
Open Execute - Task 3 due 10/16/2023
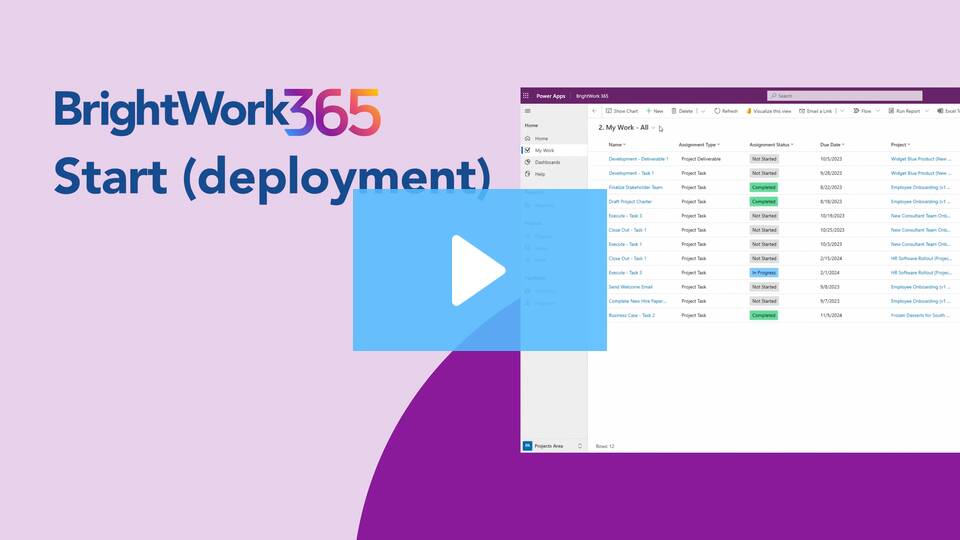tap(625, 216)
